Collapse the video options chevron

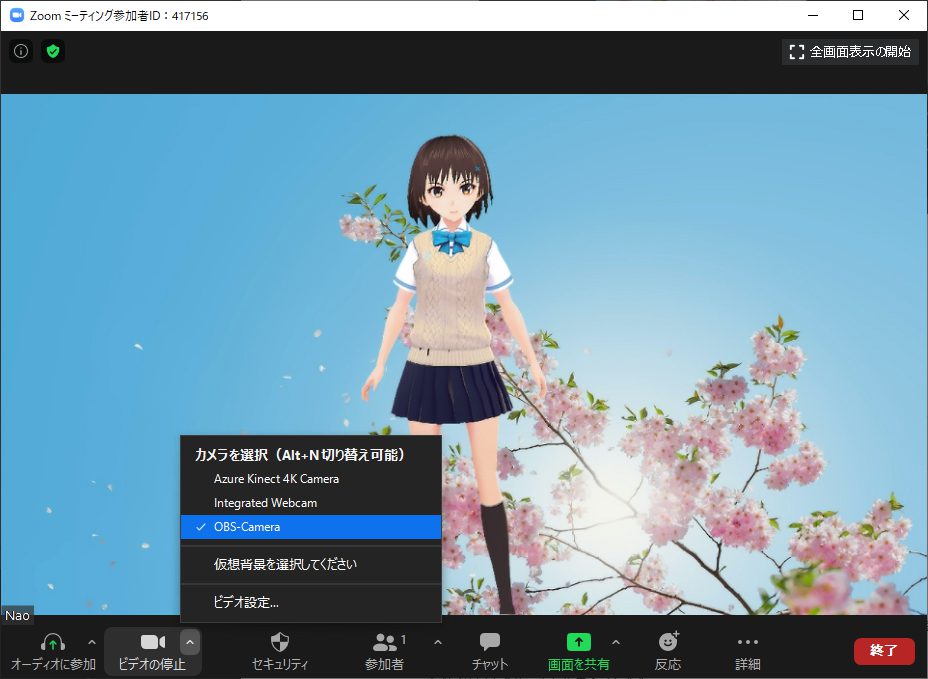tap(189, 642)
